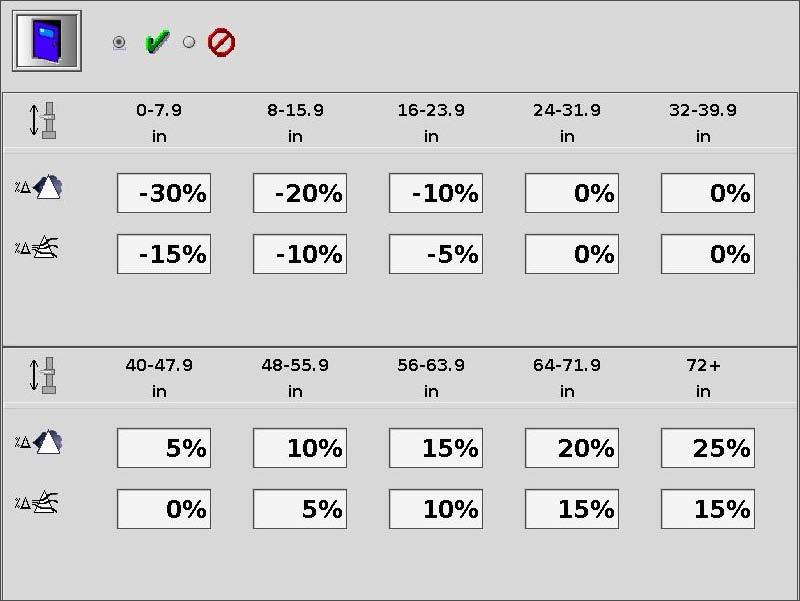Select the enabled radio button beside checkmark
The height and width of the screenshot is (601, 800).
click(119, 42)
